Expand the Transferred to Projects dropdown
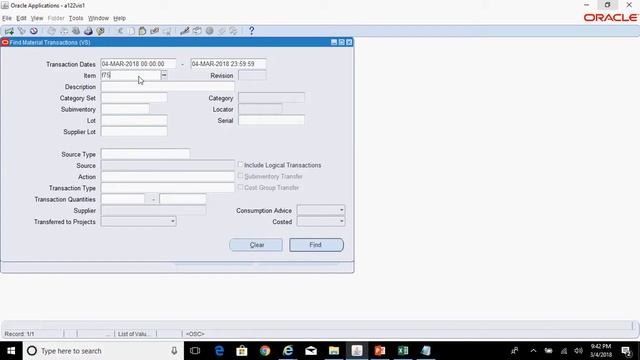 [173, 221]
